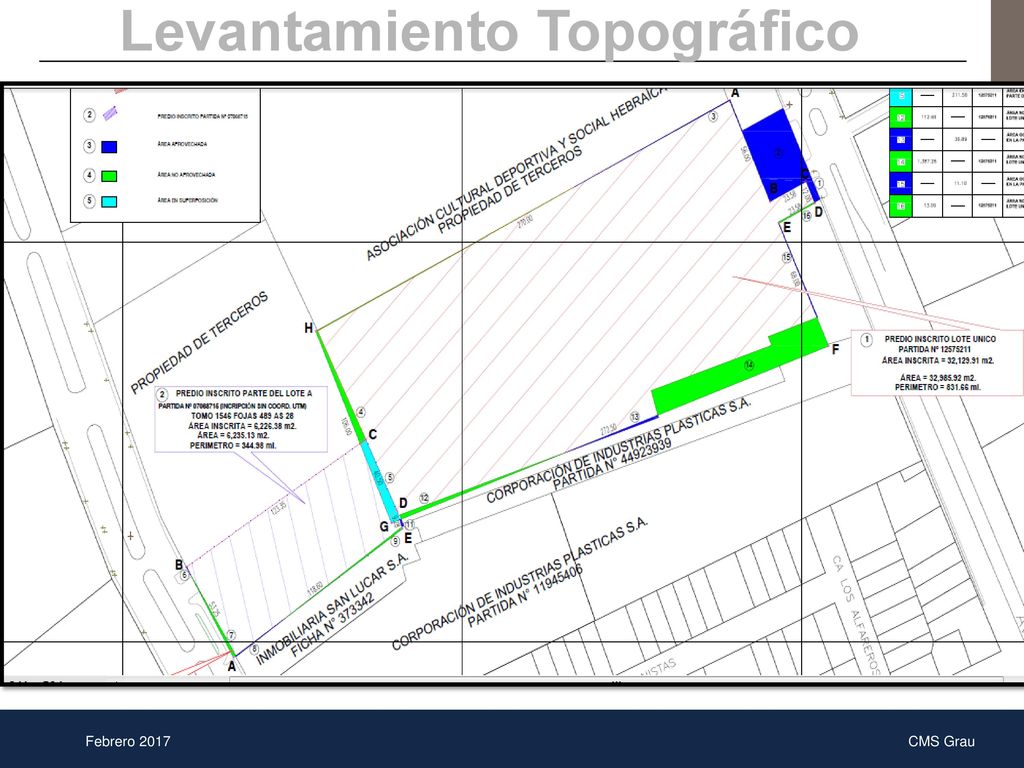This screenshot has height=768, width=1024.
Task: Click the green Área No Aprovechada legend swatch
Action: [x=110, y=176]
